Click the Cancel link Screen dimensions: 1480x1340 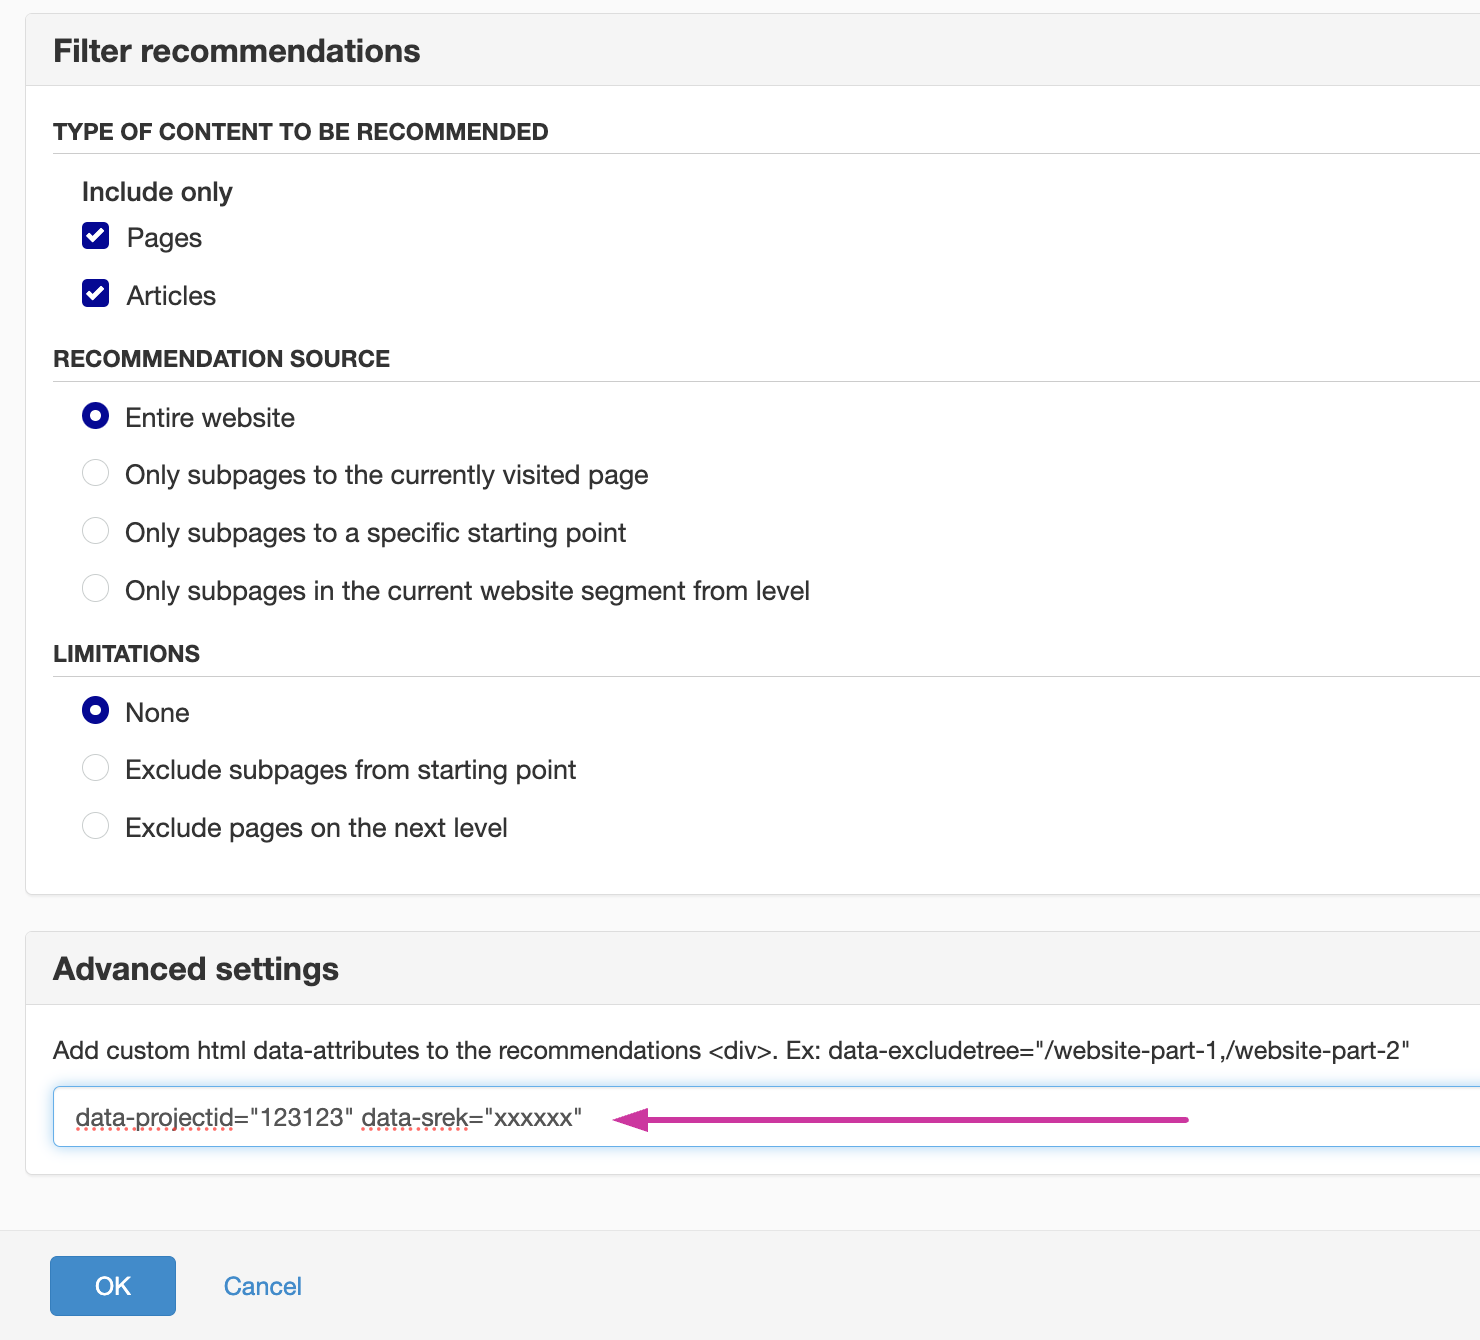coord(262,1286)
